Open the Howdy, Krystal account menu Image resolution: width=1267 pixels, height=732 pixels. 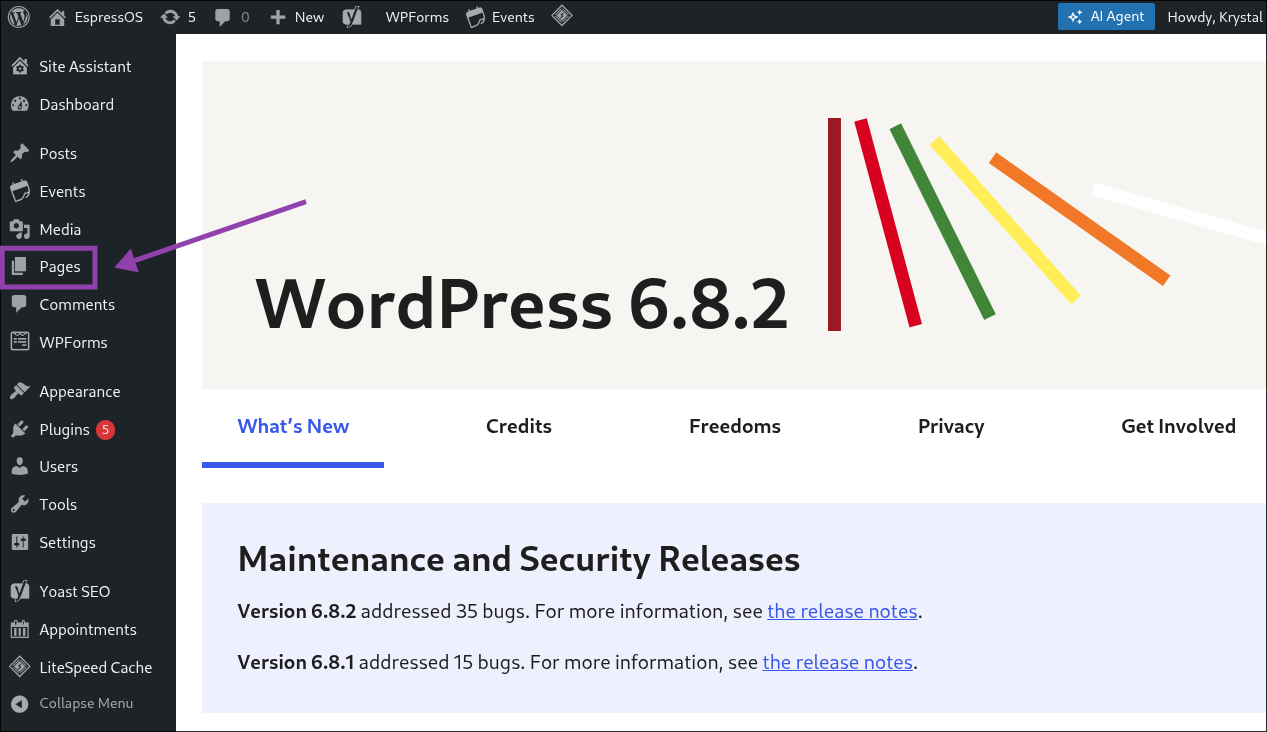click(x=1215, y=17)
